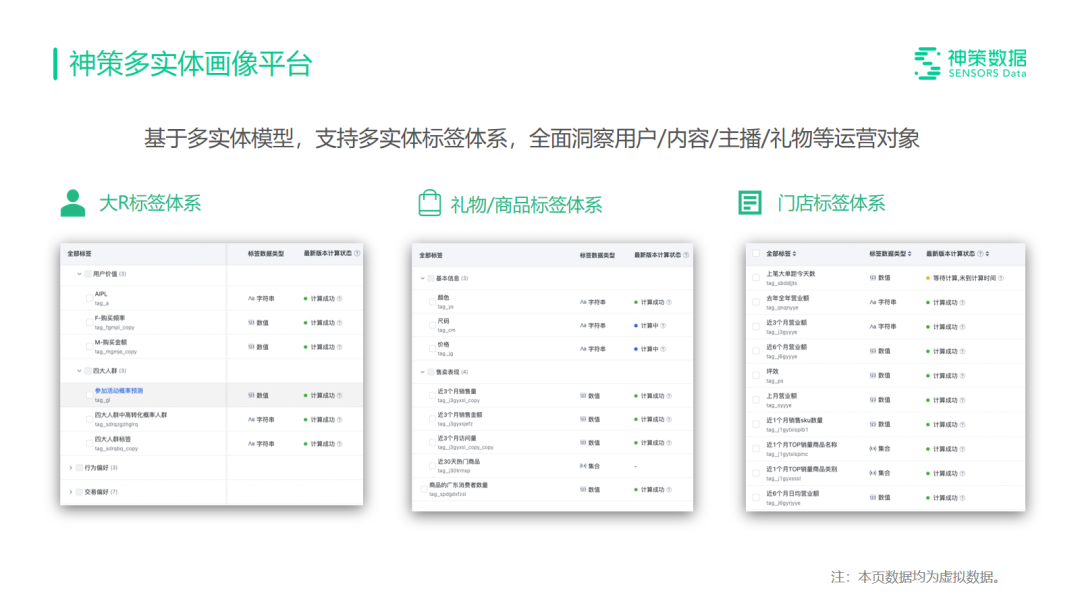Select the 全部标签 header checkbox in store panel
1080x608 pixels.
point(754,253)
